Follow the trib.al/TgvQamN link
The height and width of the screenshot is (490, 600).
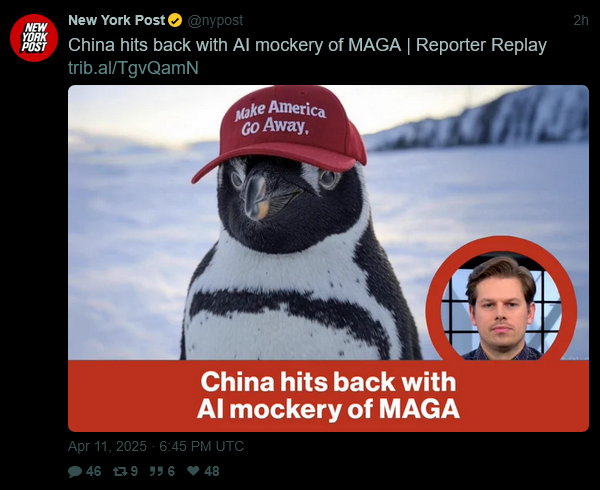133,68
